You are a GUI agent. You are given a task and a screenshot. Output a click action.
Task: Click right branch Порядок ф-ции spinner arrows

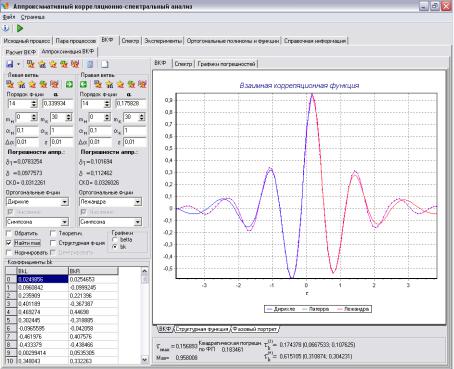coord(107,104)
